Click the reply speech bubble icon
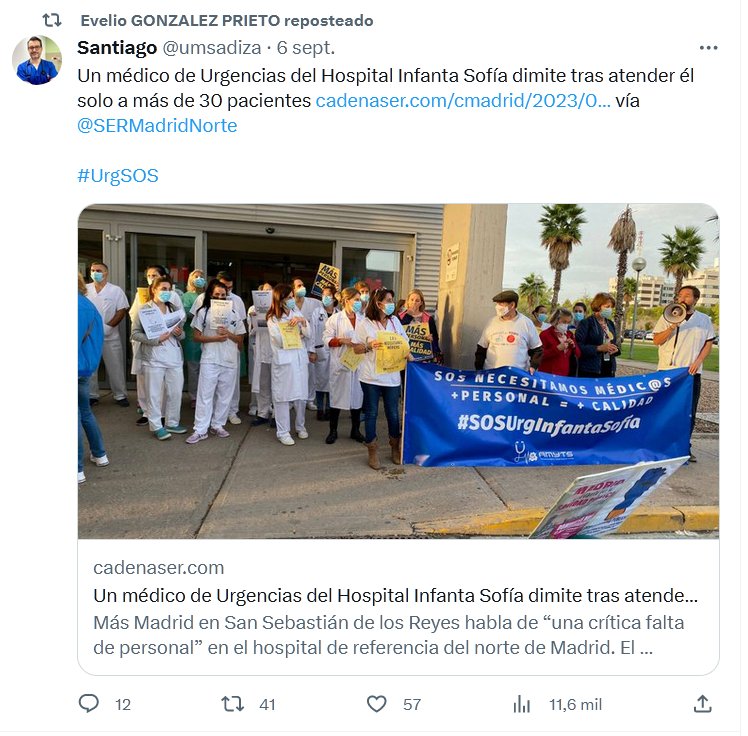The image size is (748, 736). (88, 704)
